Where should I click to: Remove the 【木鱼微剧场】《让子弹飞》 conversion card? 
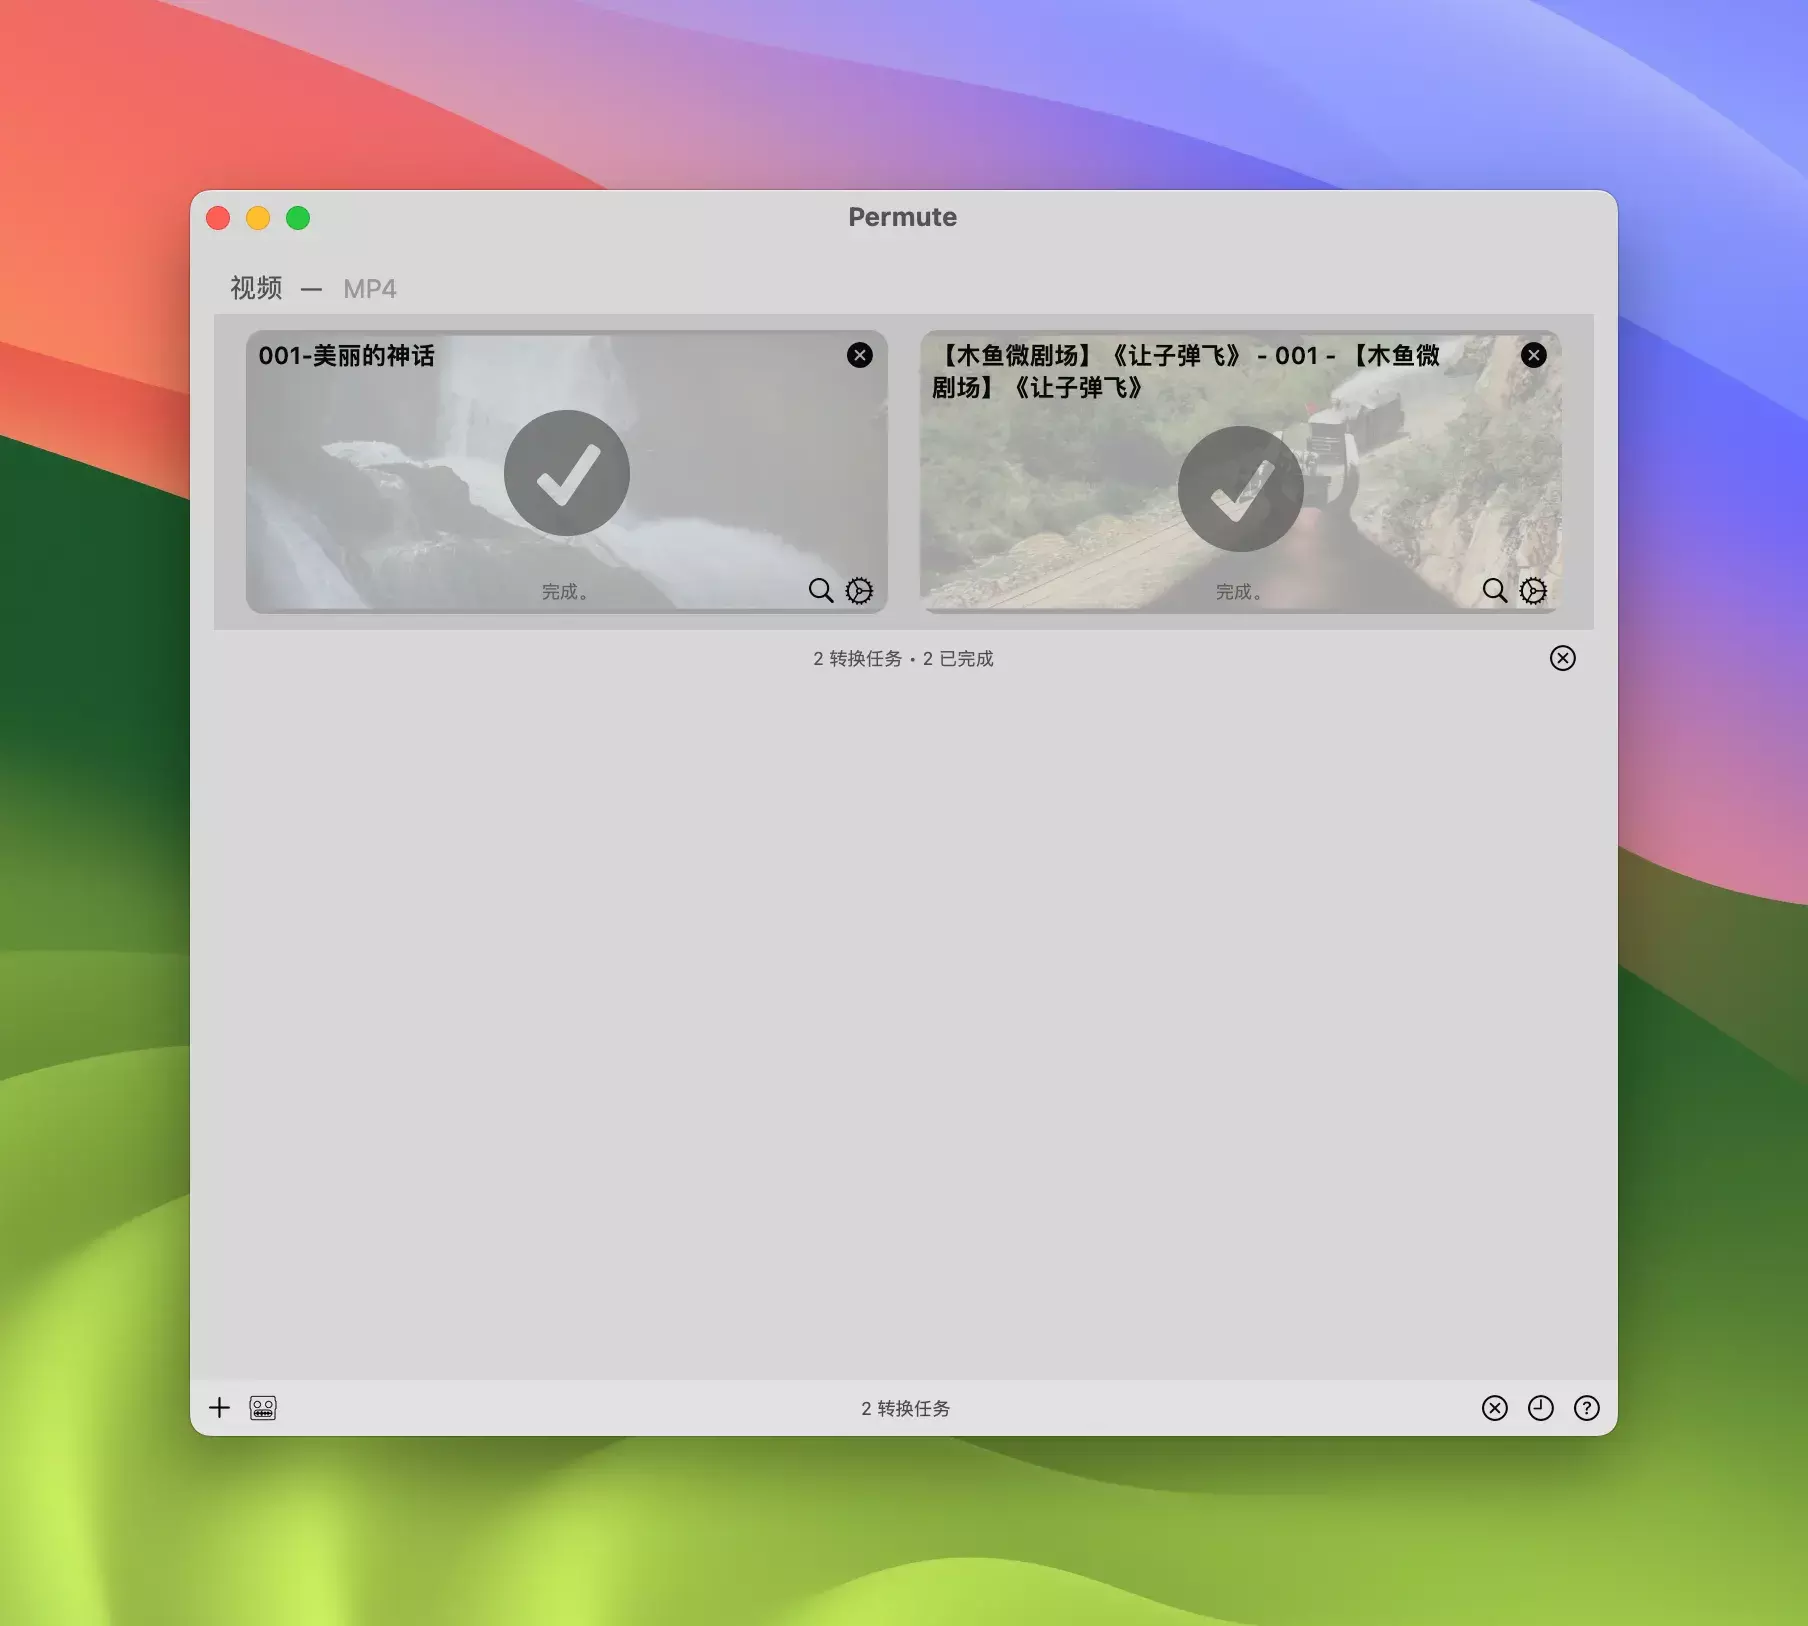click(x=1534, y=355)
